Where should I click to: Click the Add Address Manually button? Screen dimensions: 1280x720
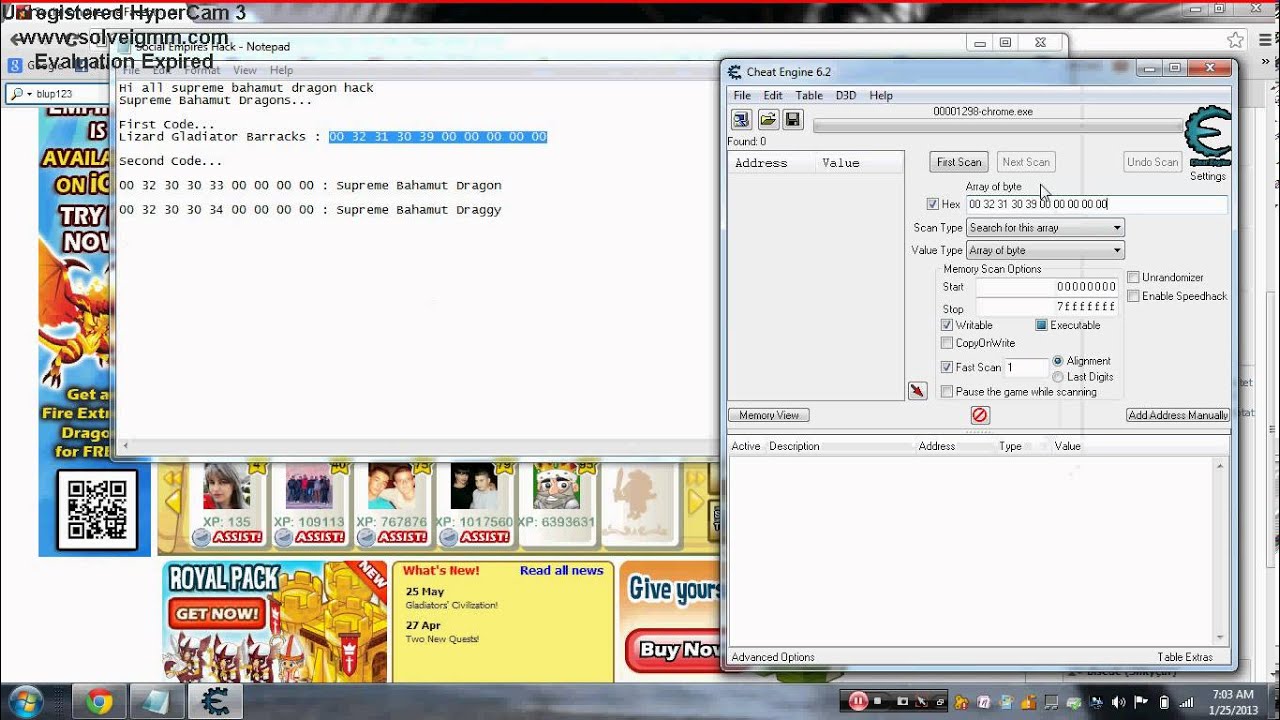[1178, 415]
